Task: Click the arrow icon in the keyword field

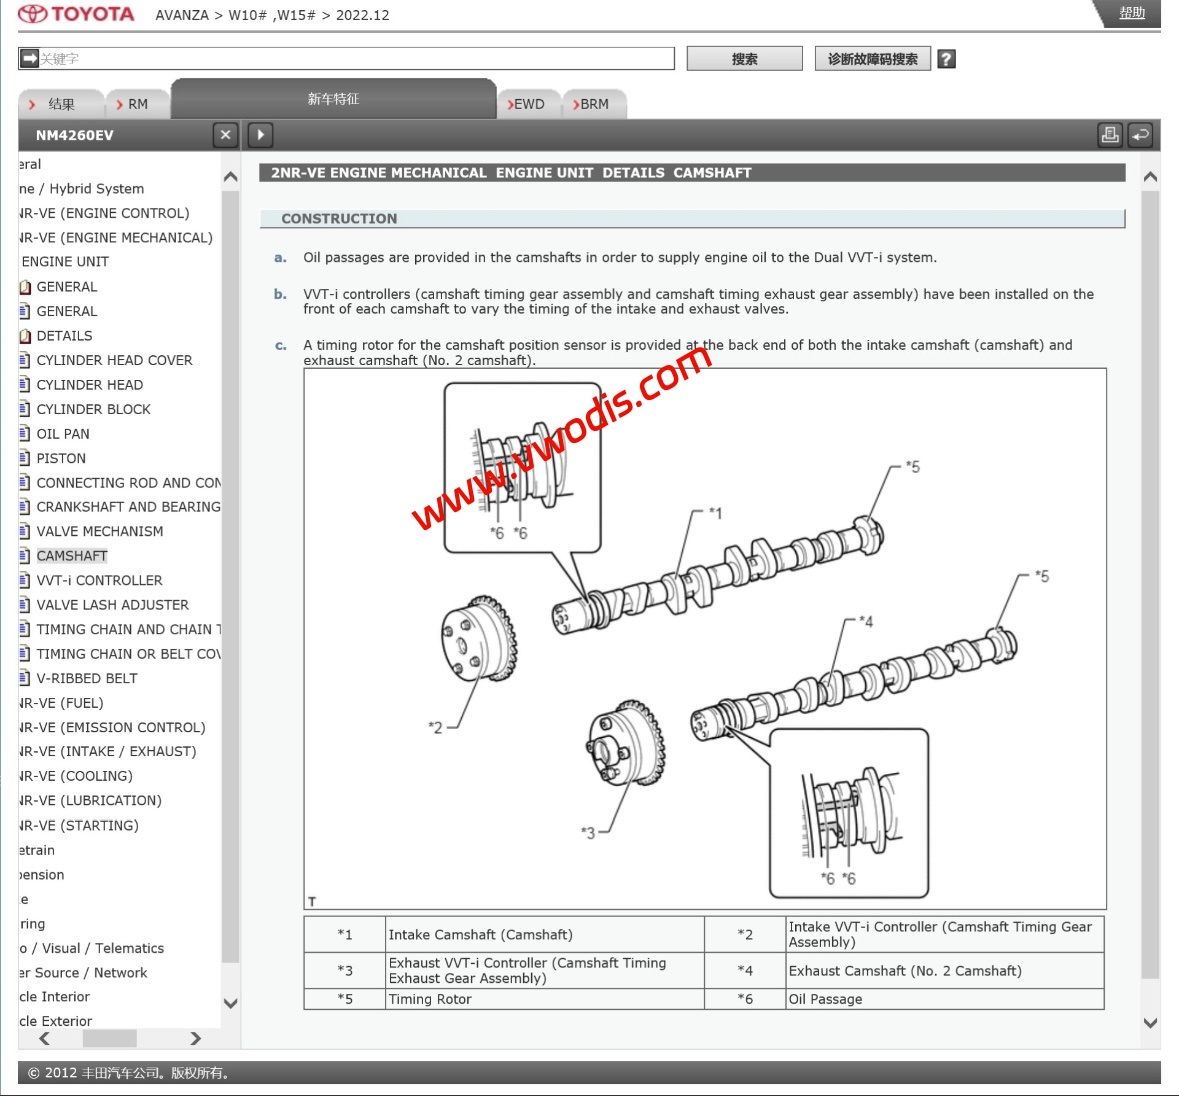Action: [x=29, y=59]
